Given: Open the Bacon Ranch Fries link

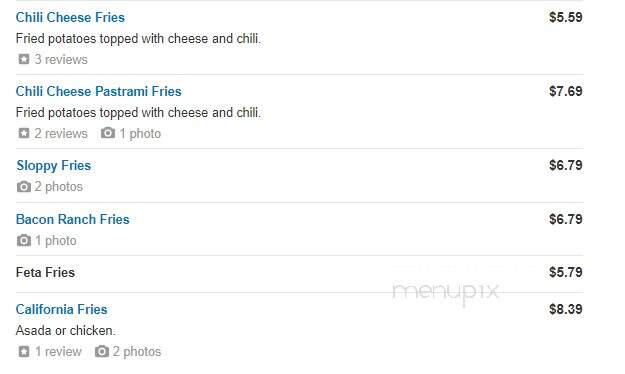Looking at the screenshot, I should tap(73, 219).
